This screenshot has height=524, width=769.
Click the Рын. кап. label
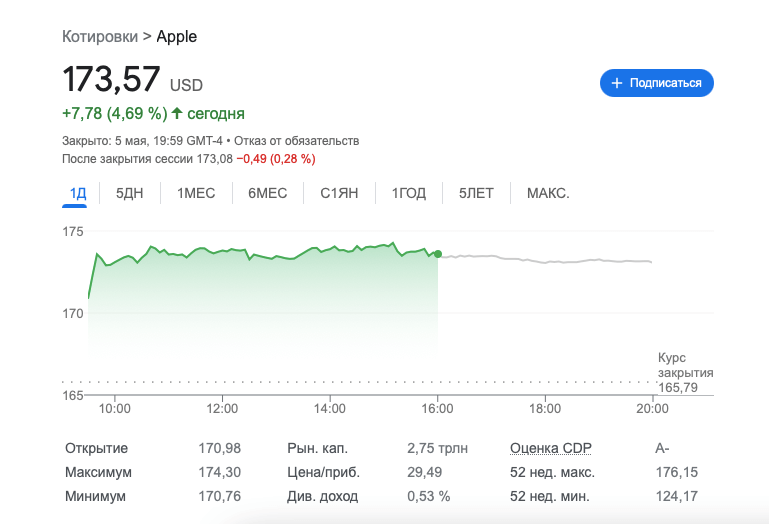coord(317,448)
